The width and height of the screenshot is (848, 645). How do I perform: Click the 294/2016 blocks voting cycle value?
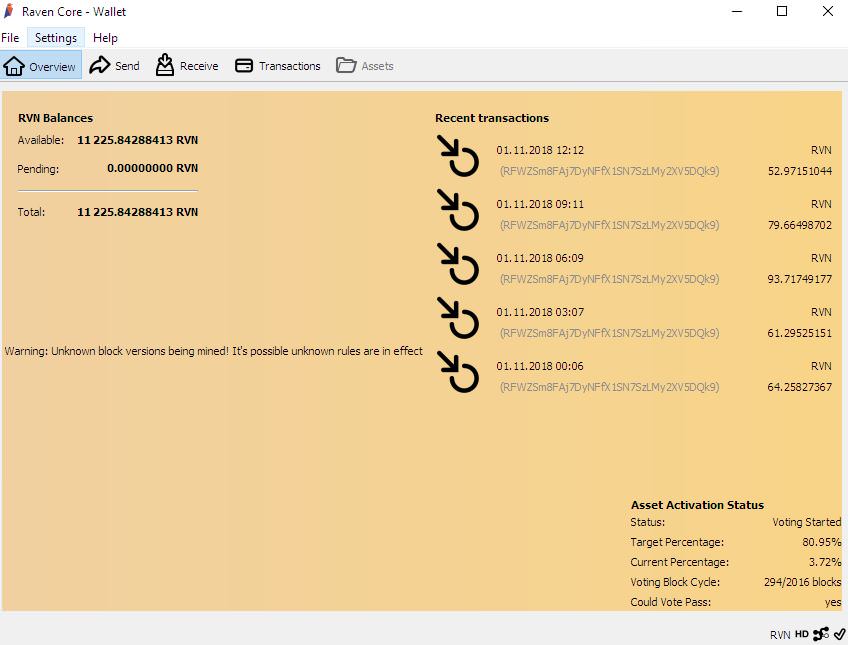click(803, 582)
